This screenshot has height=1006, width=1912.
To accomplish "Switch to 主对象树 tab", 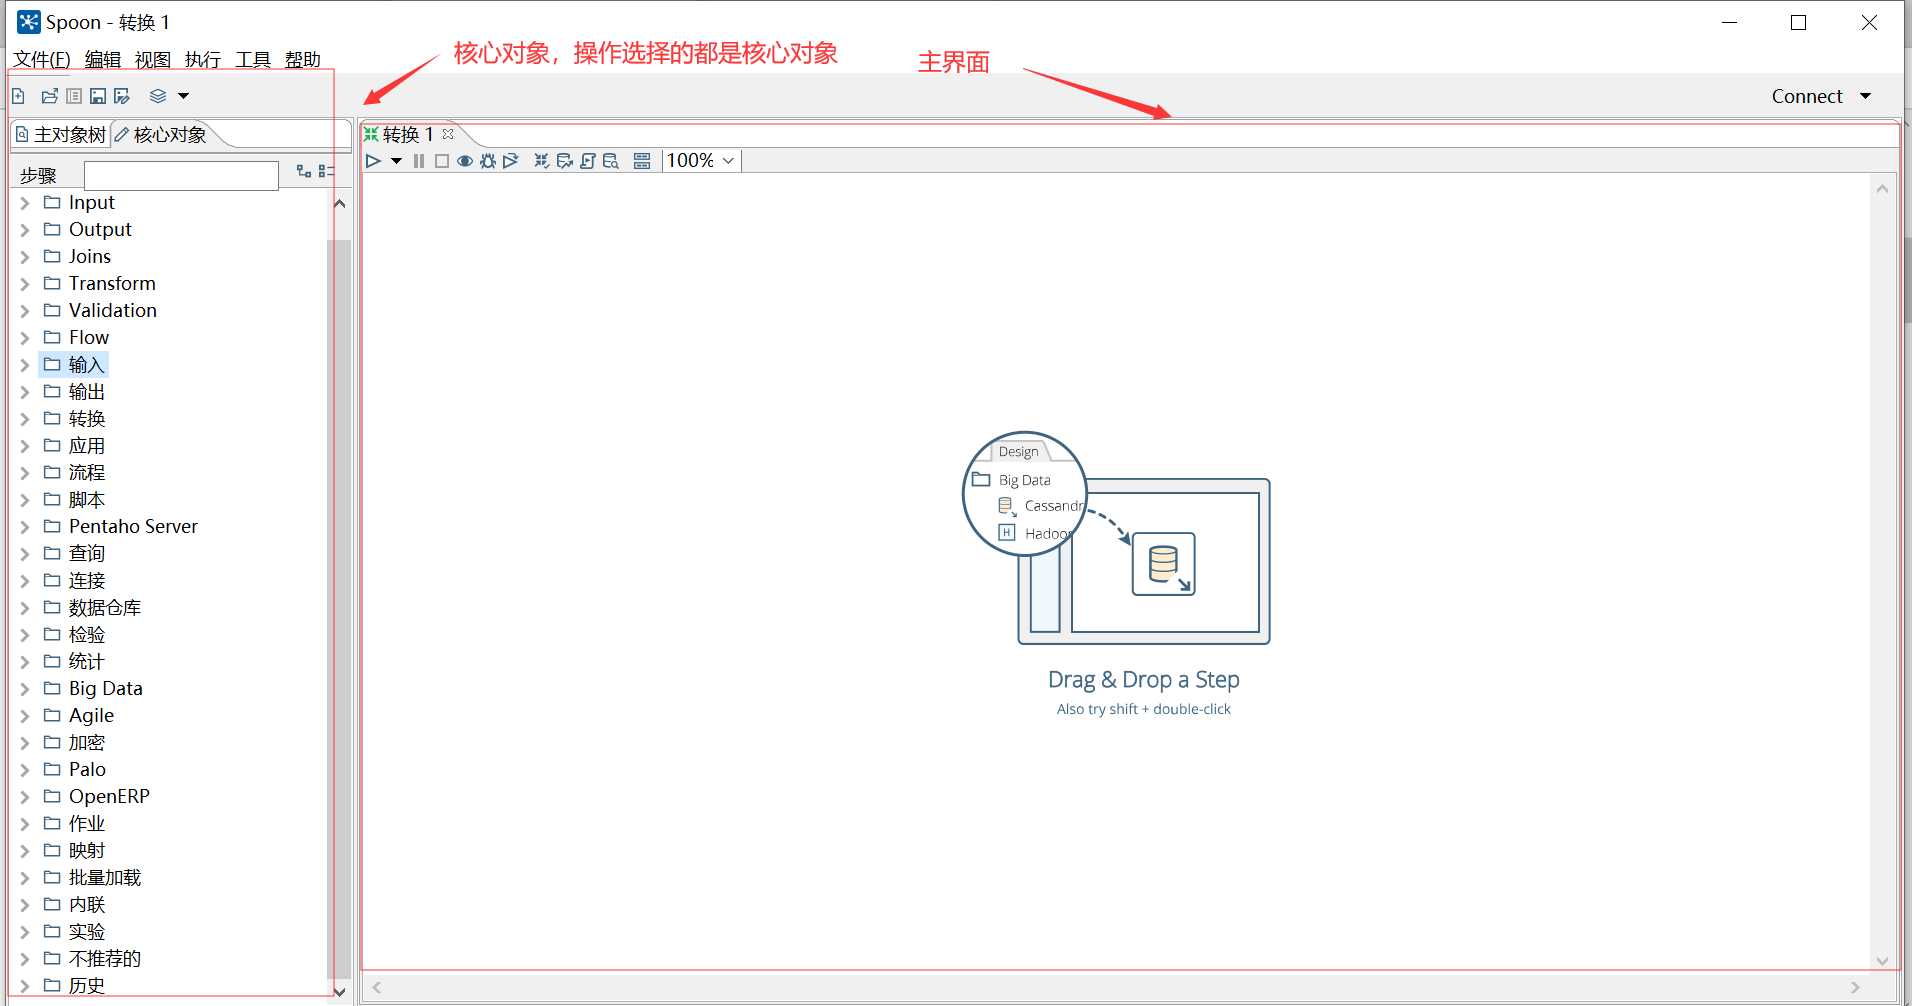I will point(60,135).
